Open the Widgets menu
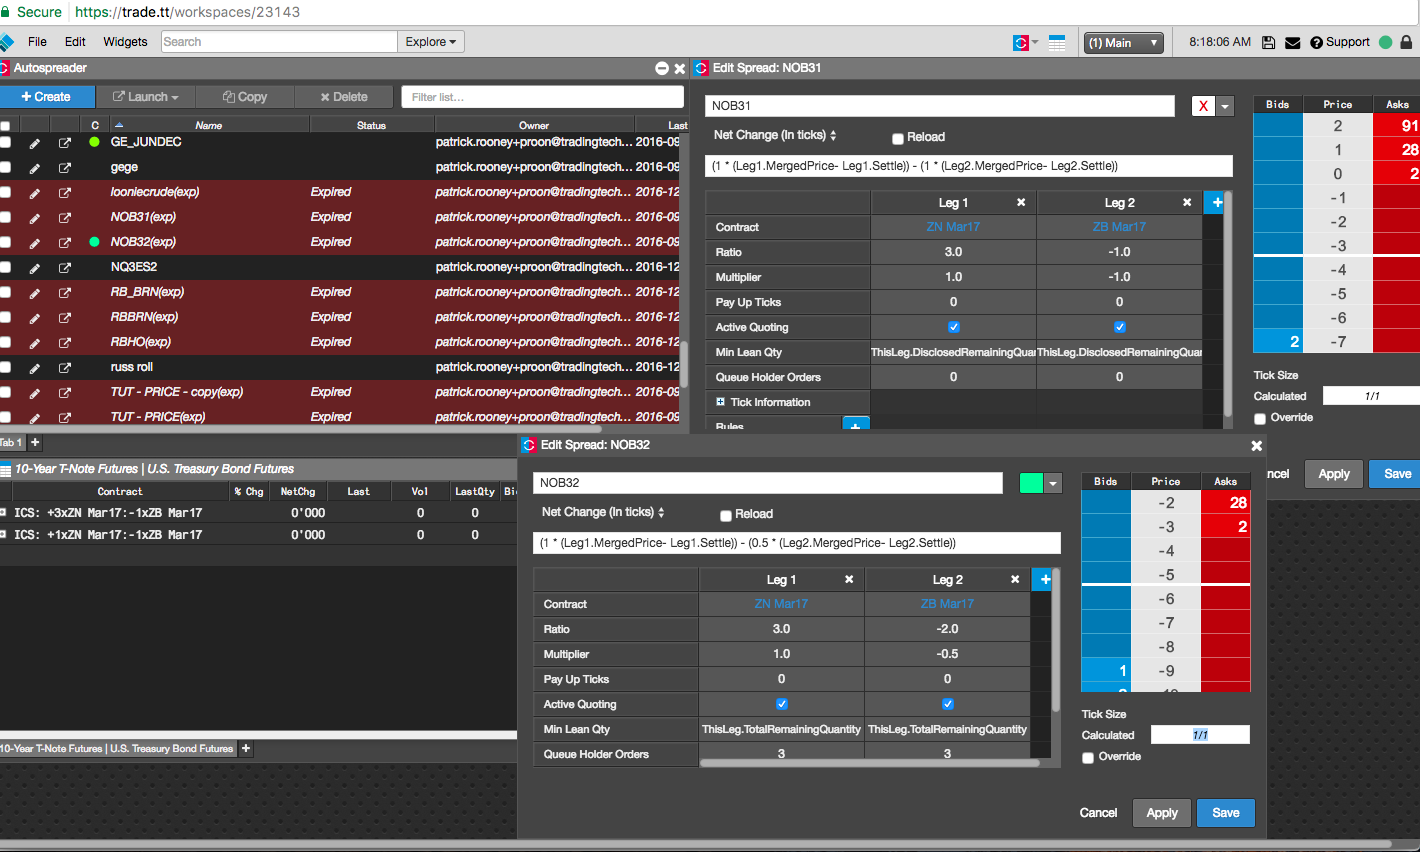This screenshot has width=1420, height=852. click(125, 42)
